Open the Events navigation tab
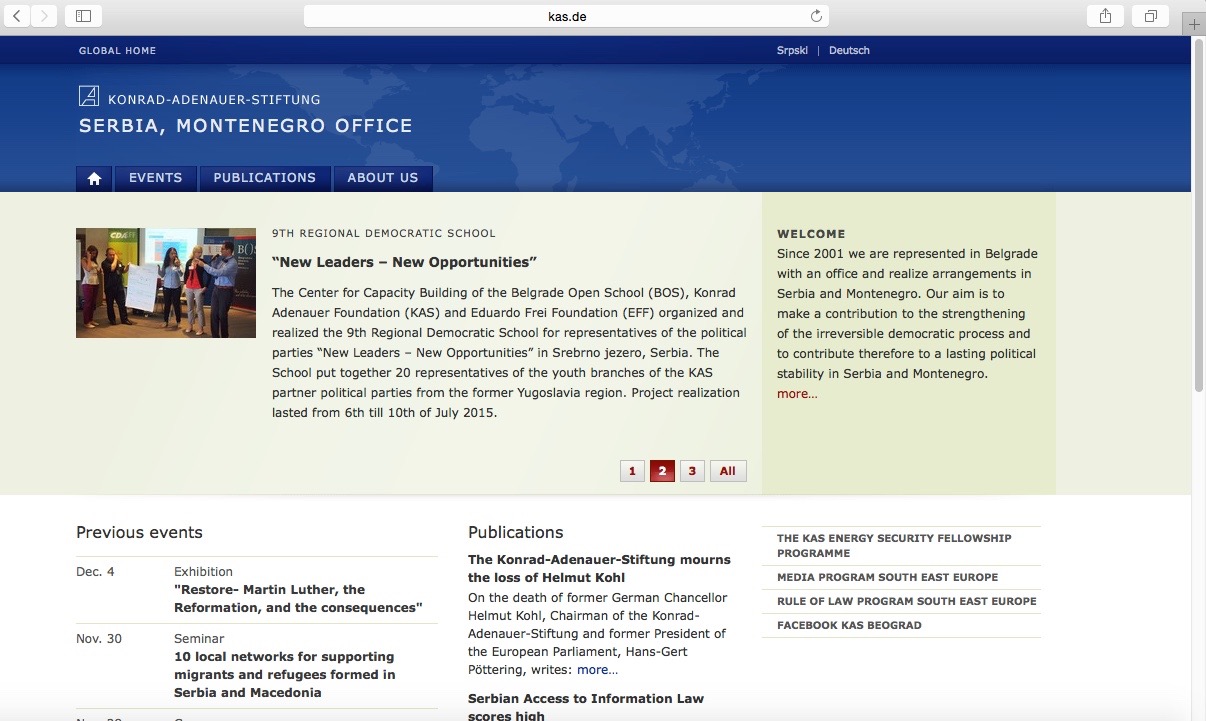The image size is (1206, 721). tap(155, 178)
